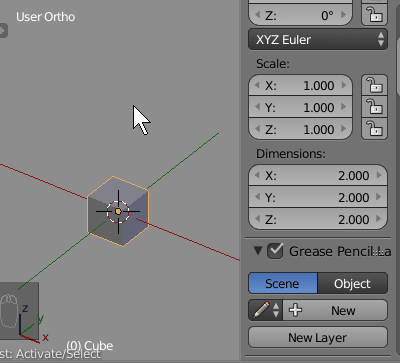The width and height of the screenshot is (400, 363).
Task: Increase Scale X with right arrow
Action: 344,85
